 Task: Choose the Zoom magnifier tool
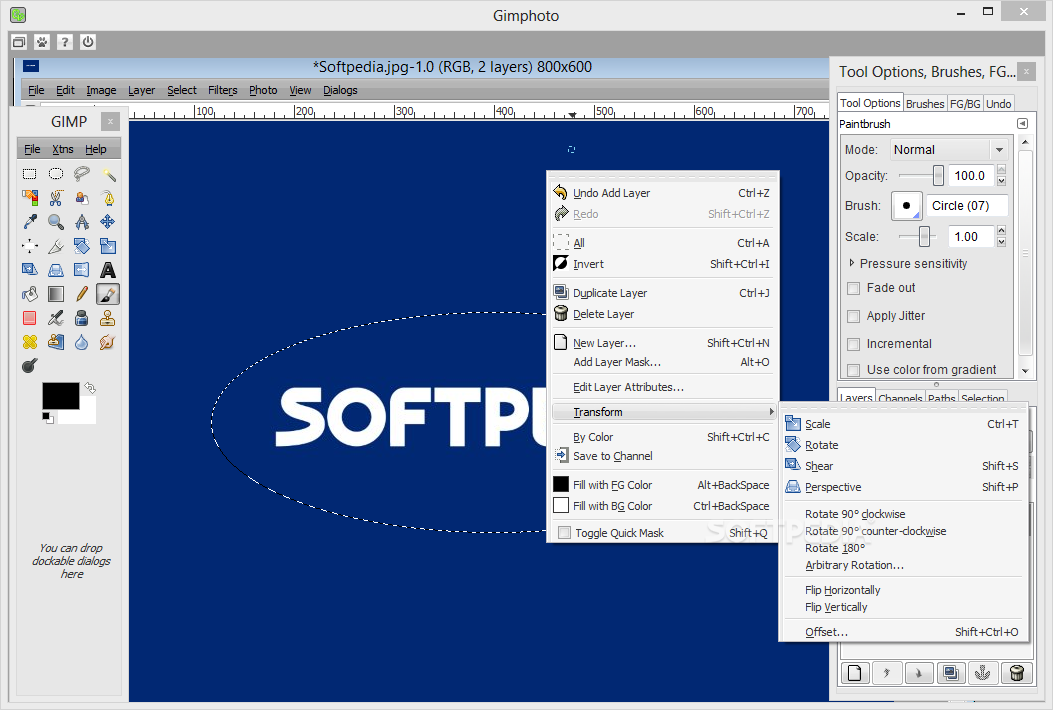(x=56, y=222)
